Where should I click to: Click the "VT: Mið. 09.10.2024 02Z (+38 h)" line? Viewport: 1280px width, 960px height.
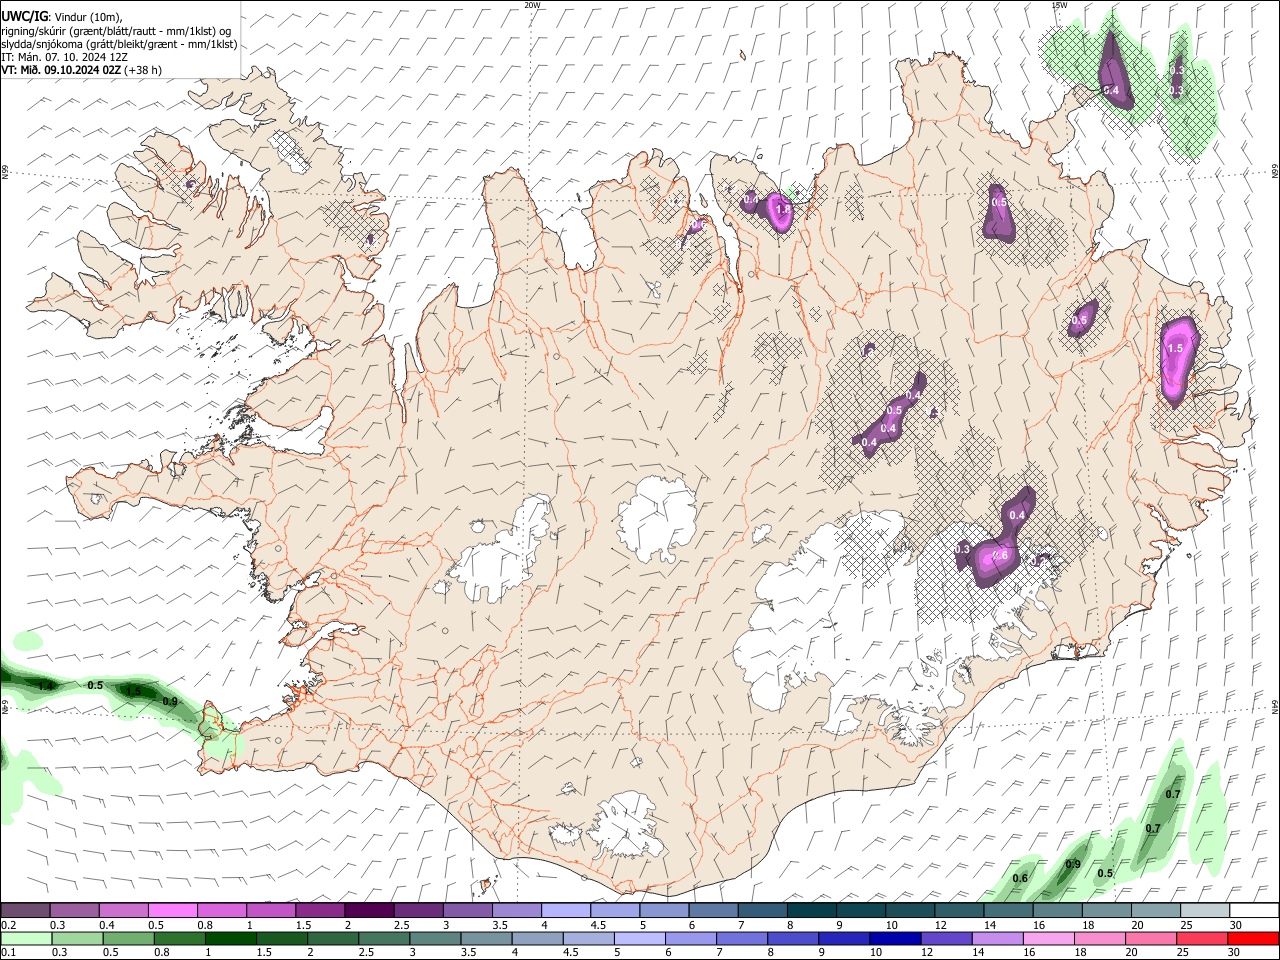pos(82,70)
